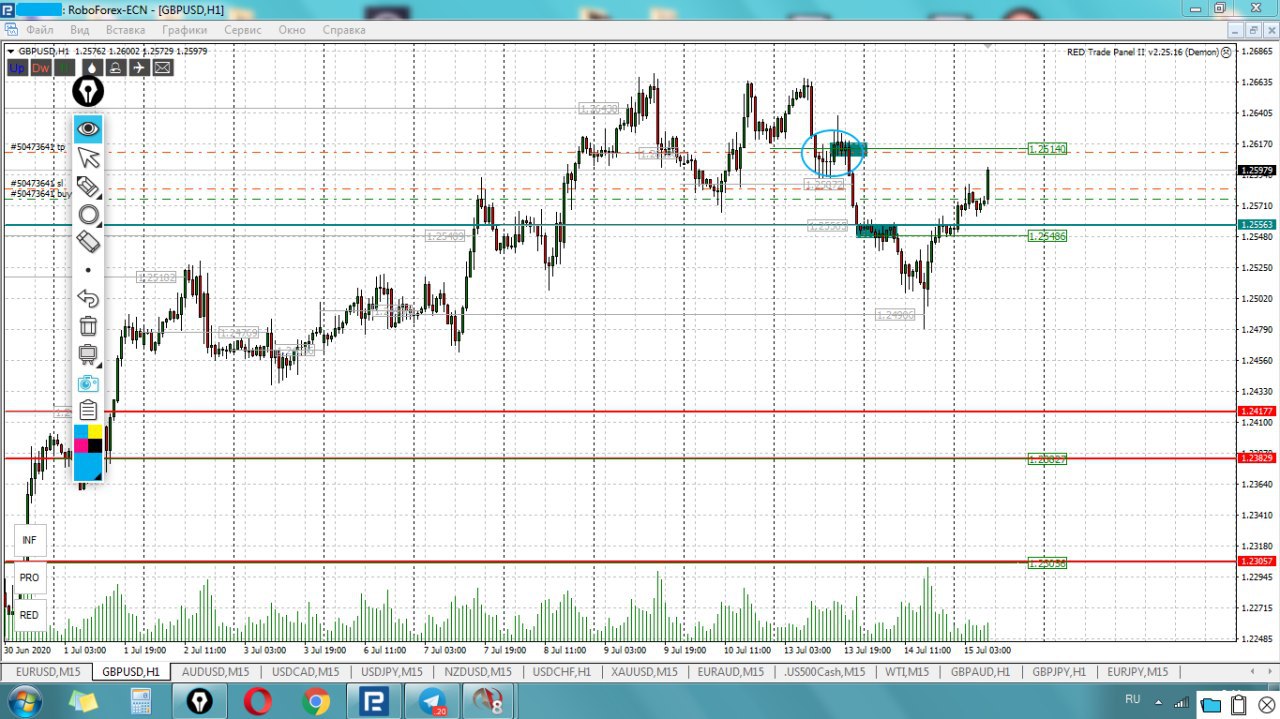Click the PRO panel button
Viewport: 1280px width, 719px height.
29,578
